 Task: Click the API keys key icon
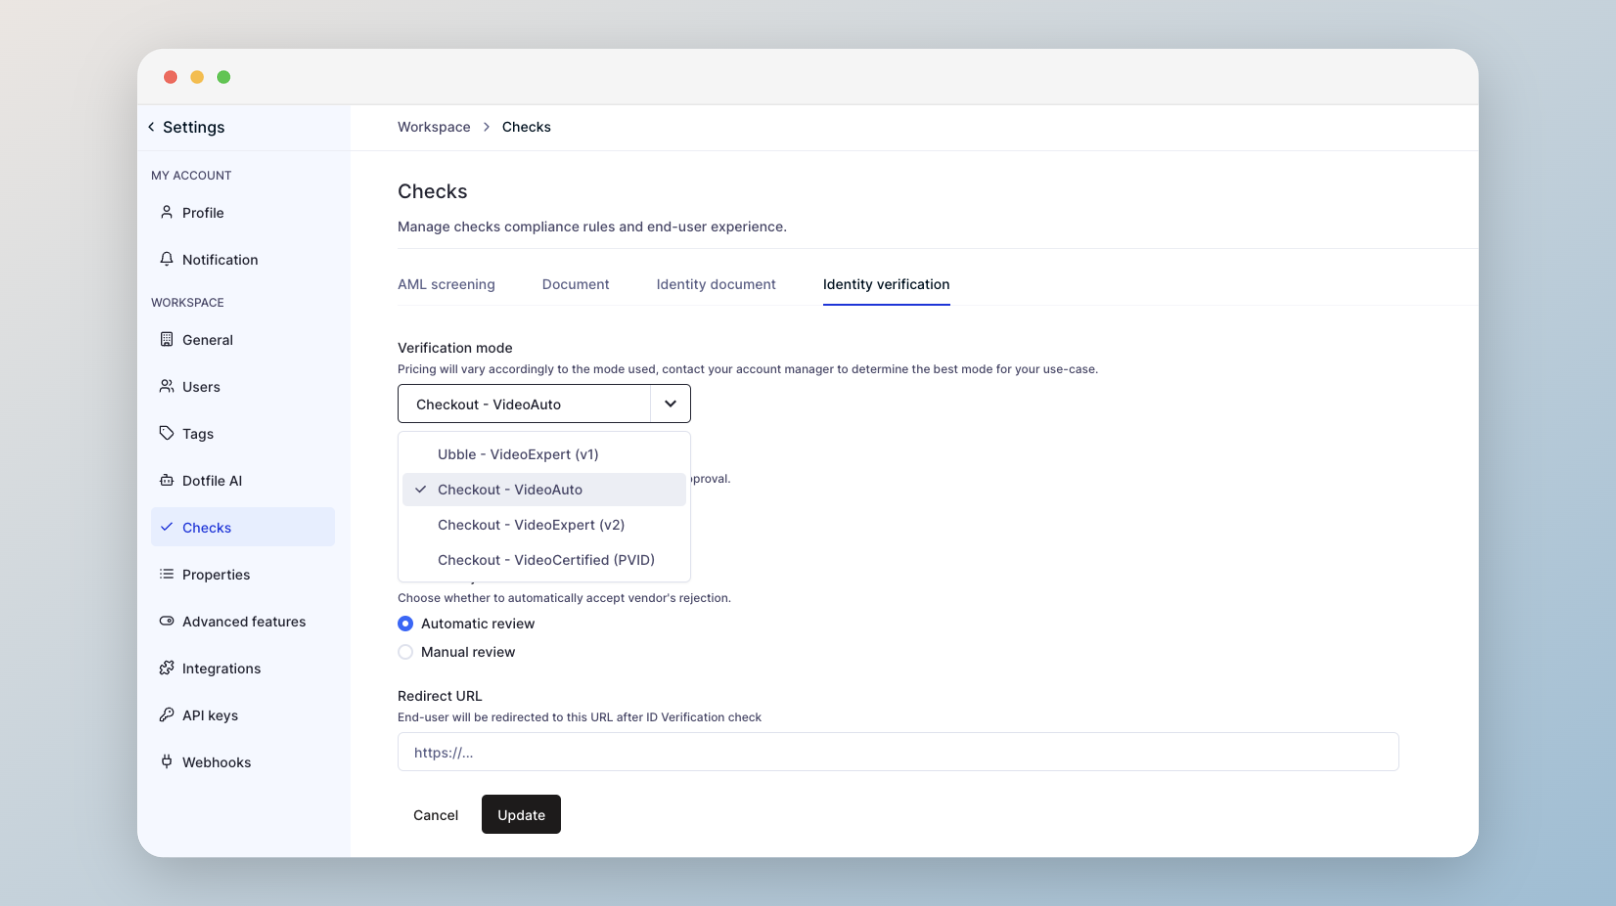pyautogui.click(x=167, y=715)
